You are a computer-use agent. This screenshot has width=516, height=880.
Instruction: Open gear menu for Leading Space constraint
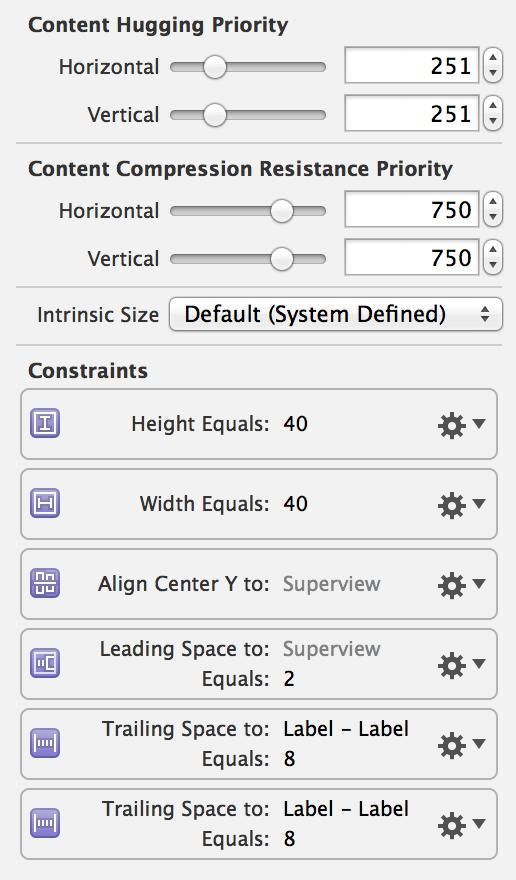tap(461, 665)
